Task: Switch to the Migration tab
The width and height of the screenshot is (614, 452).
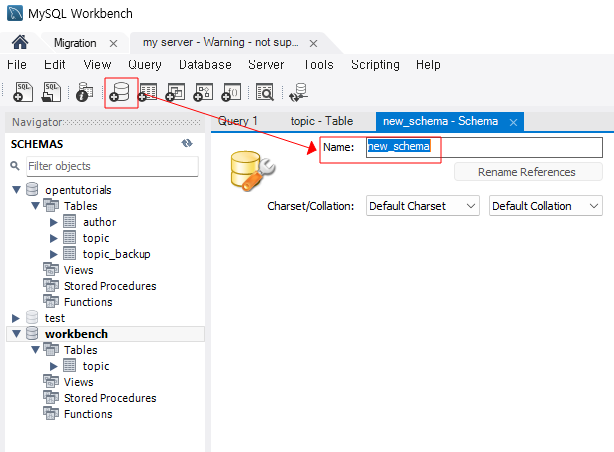Action: 75,43
